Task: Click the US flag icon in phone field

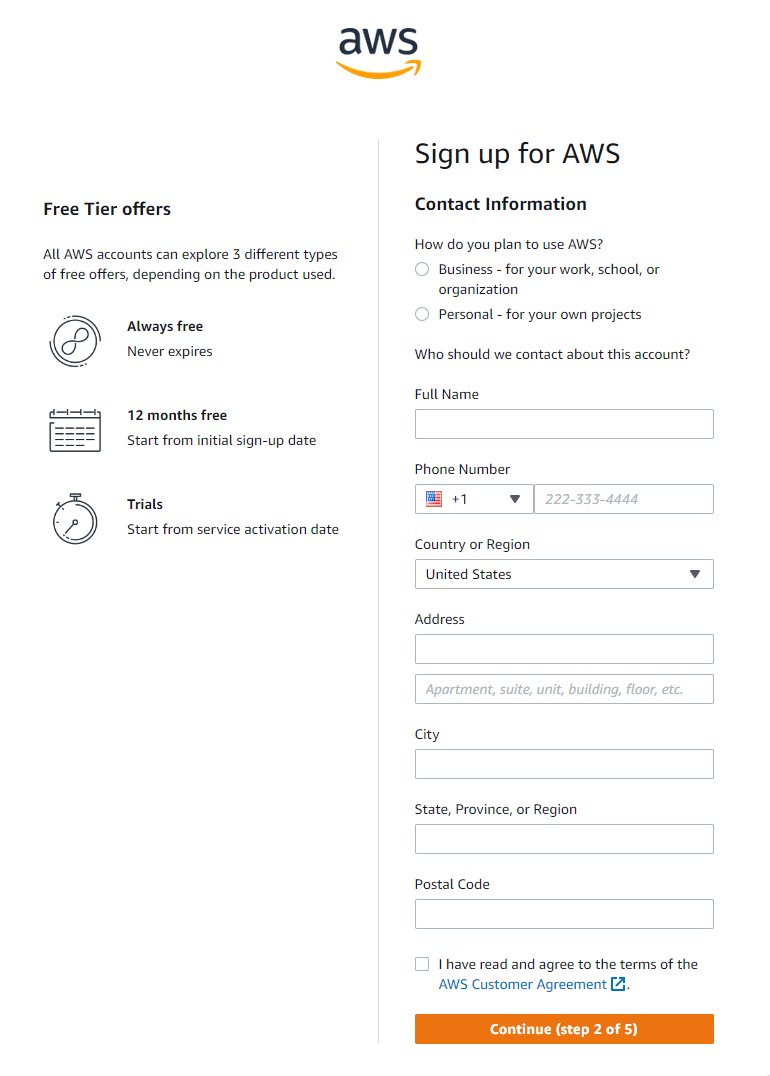Action: [434, 499]
